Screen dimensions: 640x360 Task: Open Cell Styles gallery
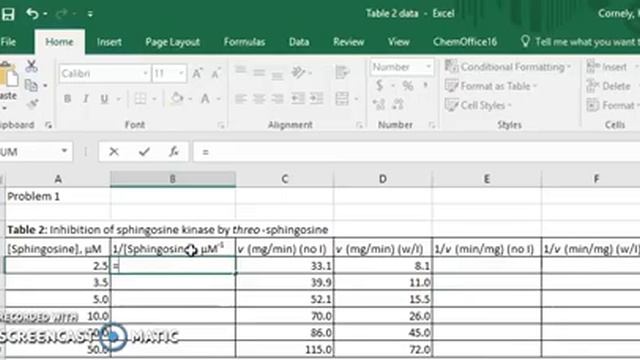click(x=478, y=105)
